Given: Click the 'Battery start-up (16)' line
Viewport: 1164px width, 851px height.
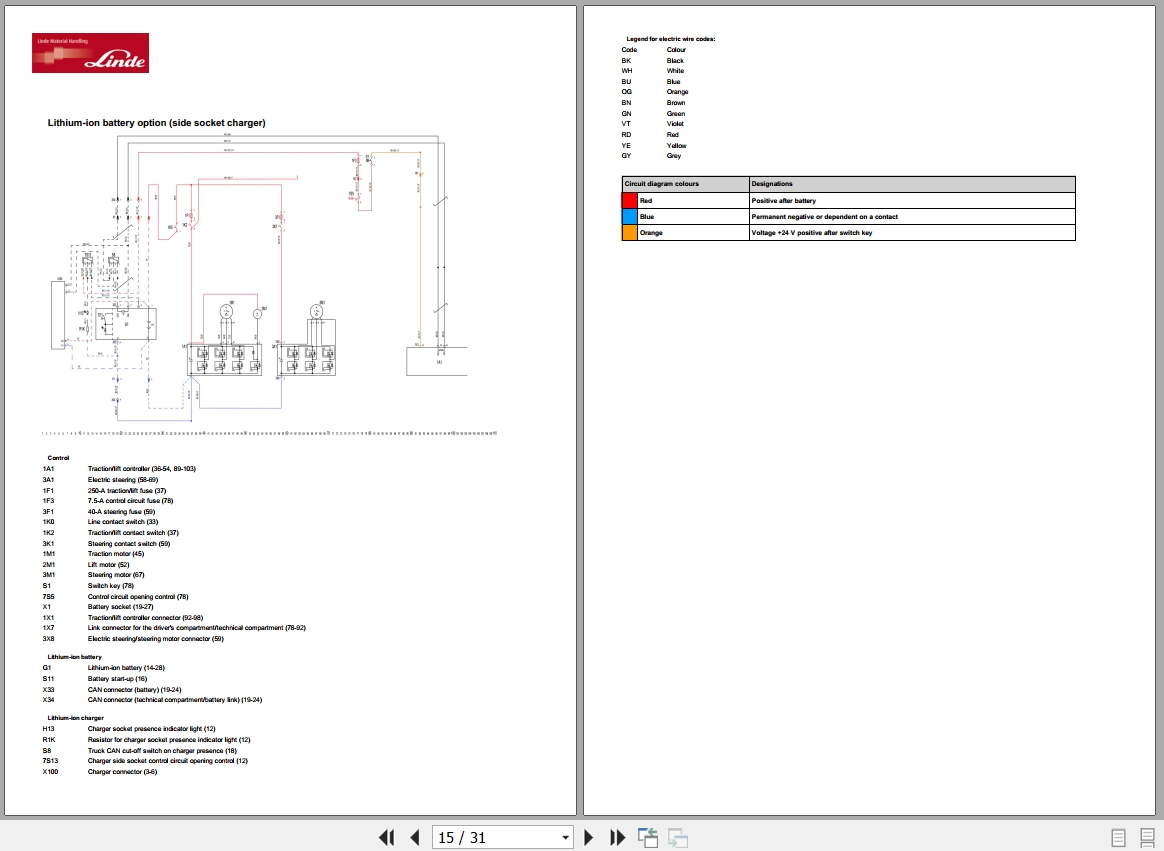Looking at the screenshot, I should pyautogui.click(x=117, y=679).
